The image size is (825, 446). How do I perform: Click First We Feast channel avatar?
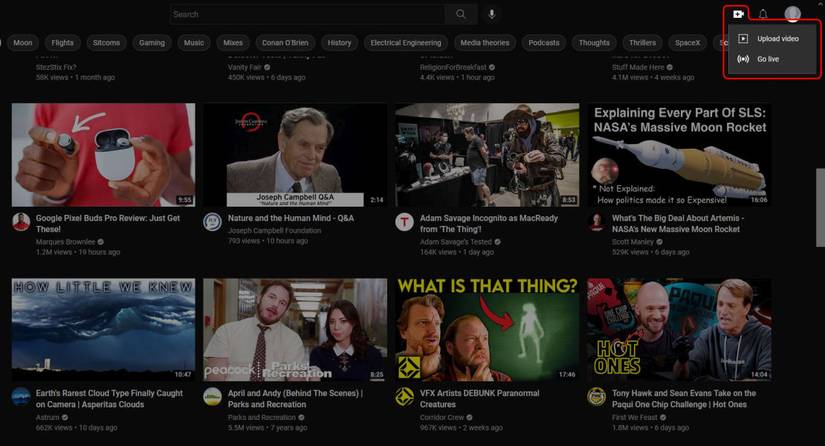pyautogui.click(x=596, y=397)
